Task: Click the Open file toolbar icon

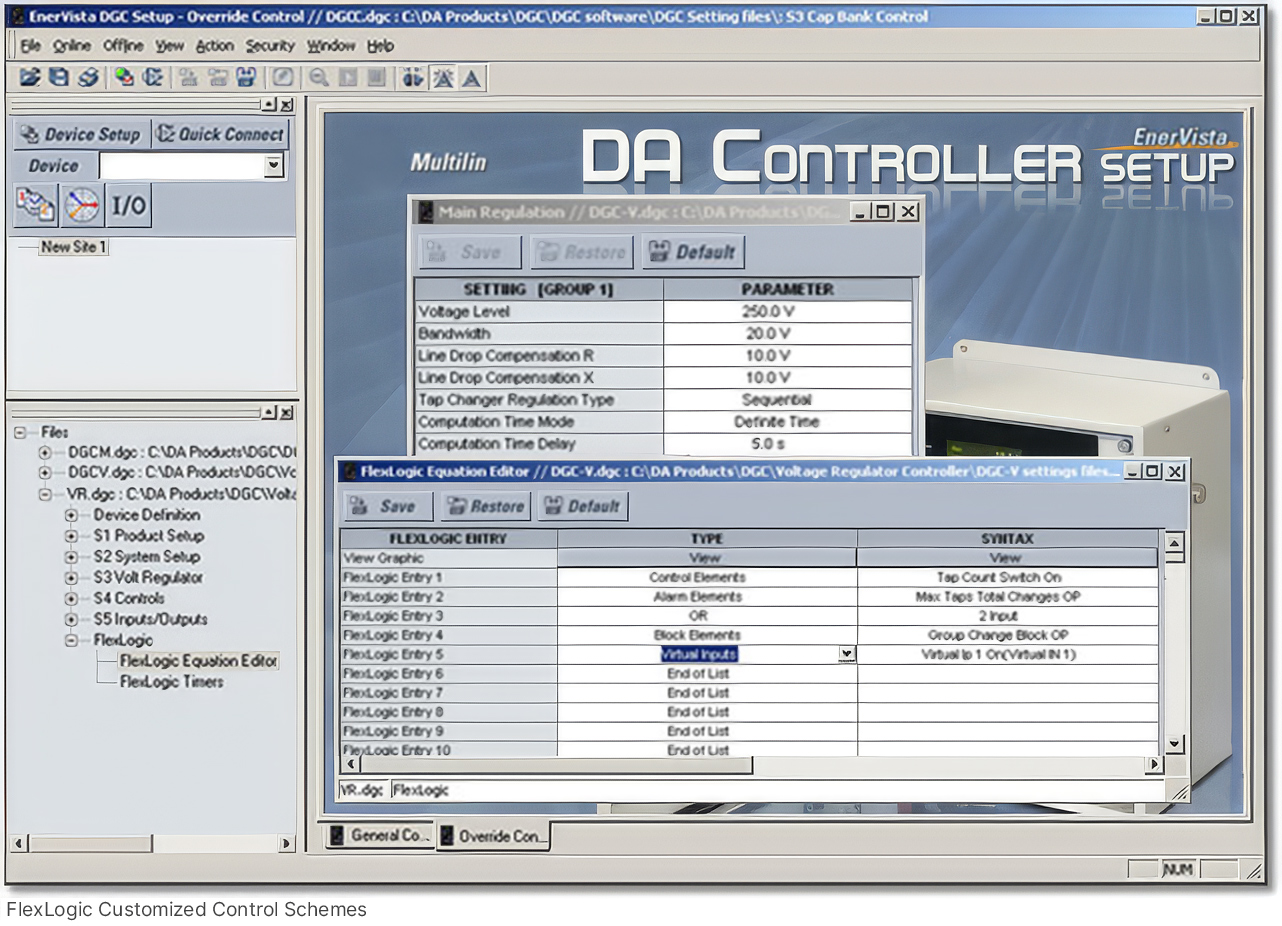Action: tap(30, 77)
